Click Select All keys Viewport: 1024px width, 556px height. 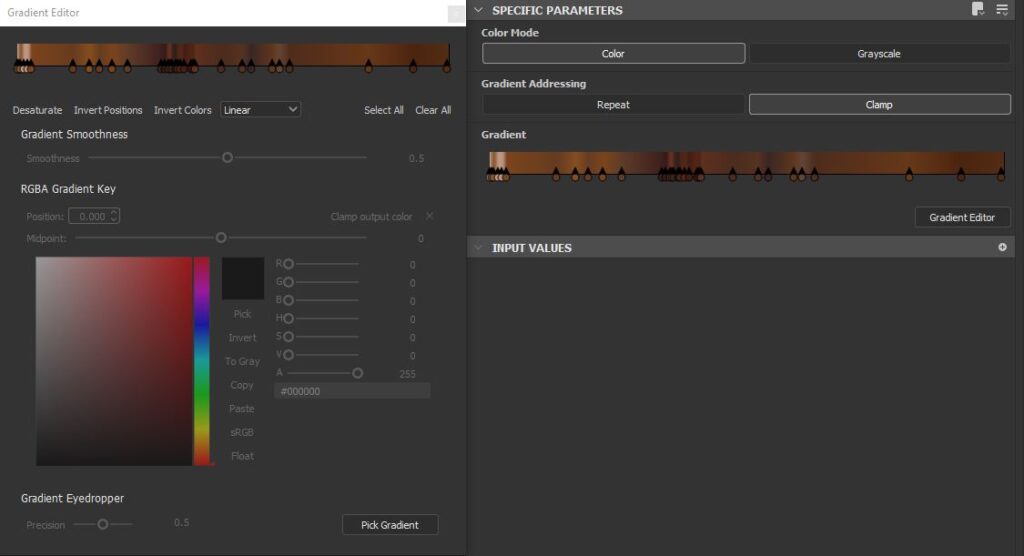[x=383, y=110]
